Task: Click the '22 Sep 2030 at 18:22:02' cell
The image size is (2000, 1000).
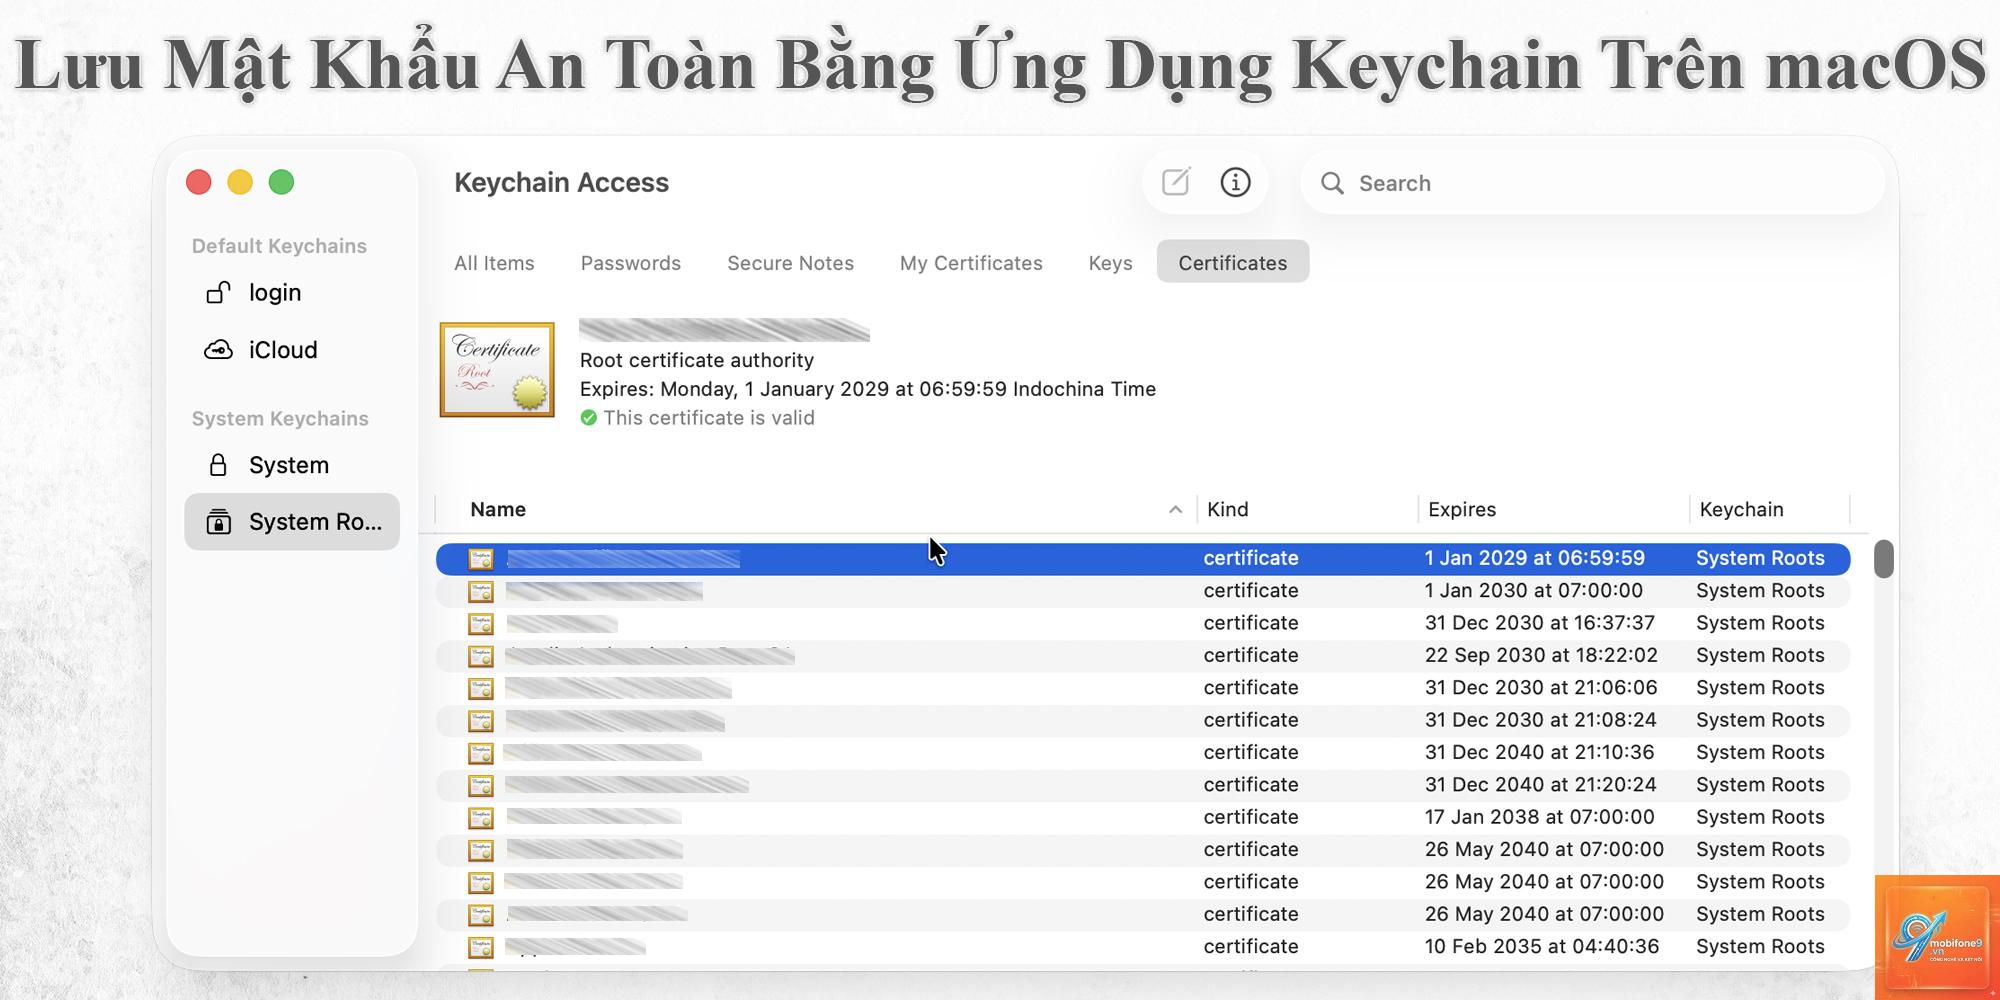Action: (x=1541, y=655)
